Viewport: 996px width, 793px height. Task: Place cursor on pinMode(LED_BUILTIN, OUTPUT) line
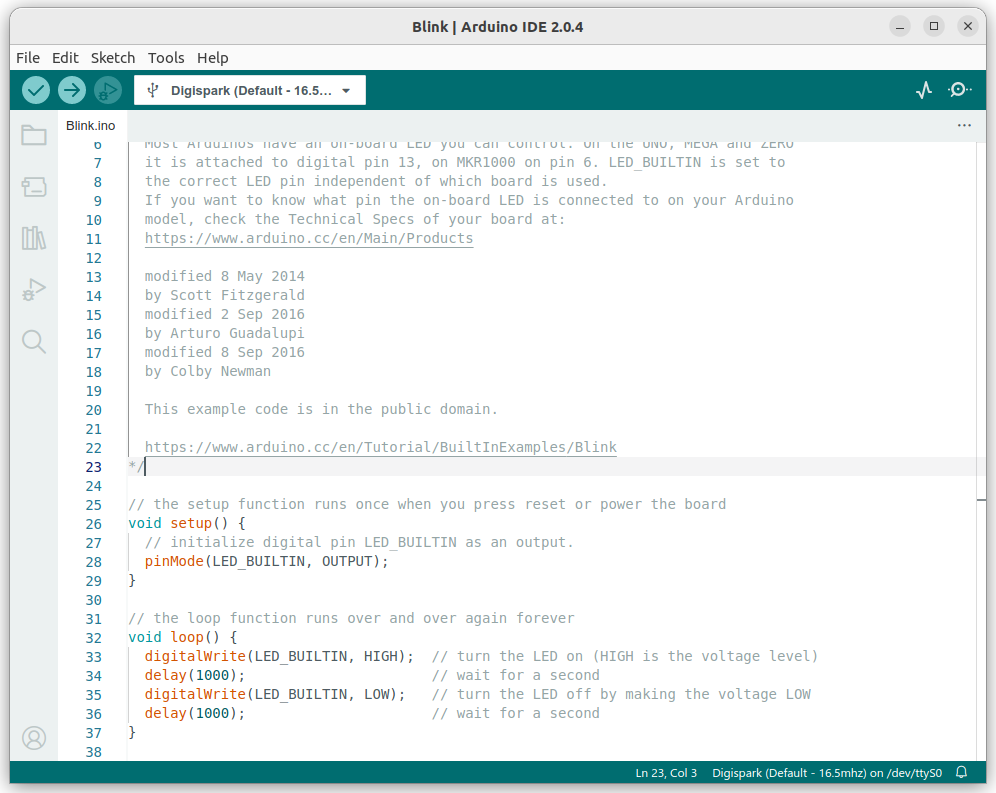[266, 562]
